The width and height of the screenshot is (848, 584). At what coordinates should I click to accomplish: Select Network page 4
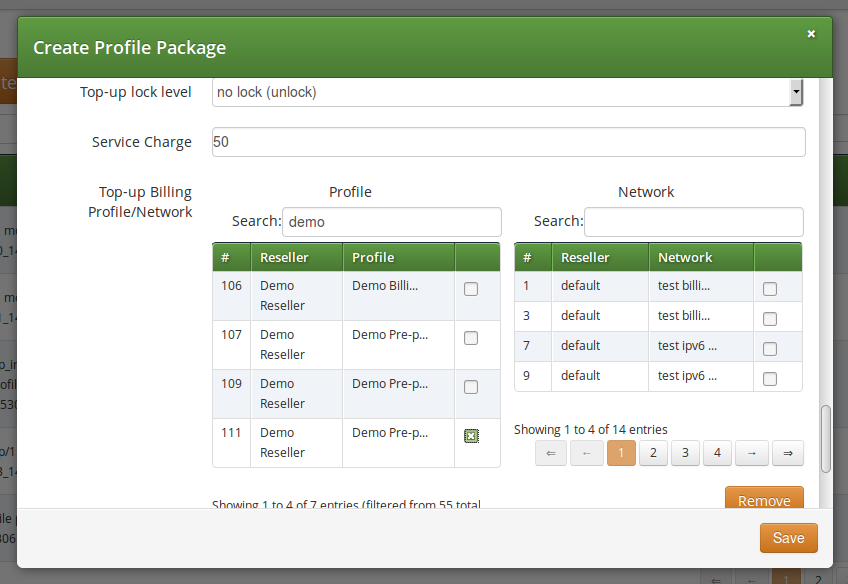pos(717,453)
